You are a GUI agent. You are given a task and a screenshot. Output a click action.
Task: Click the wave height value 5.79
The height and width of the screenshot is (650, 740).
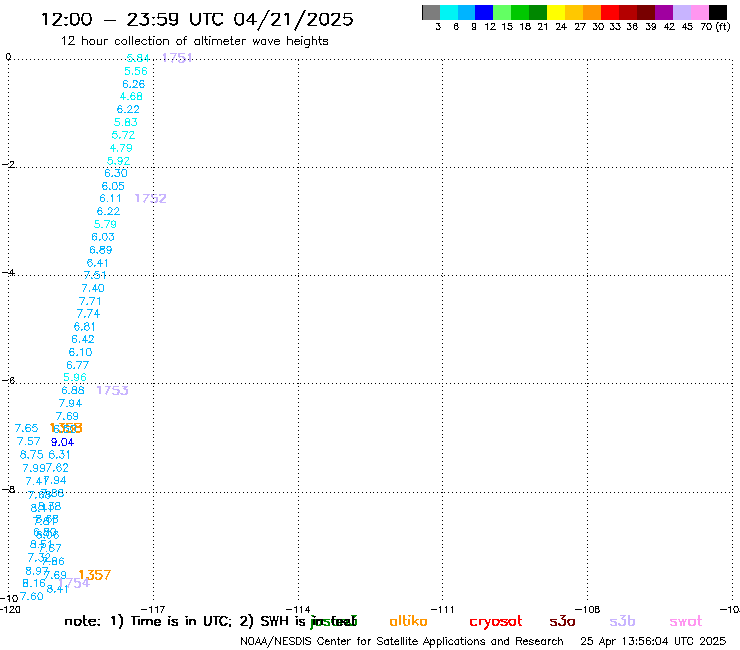click(105, 224)
